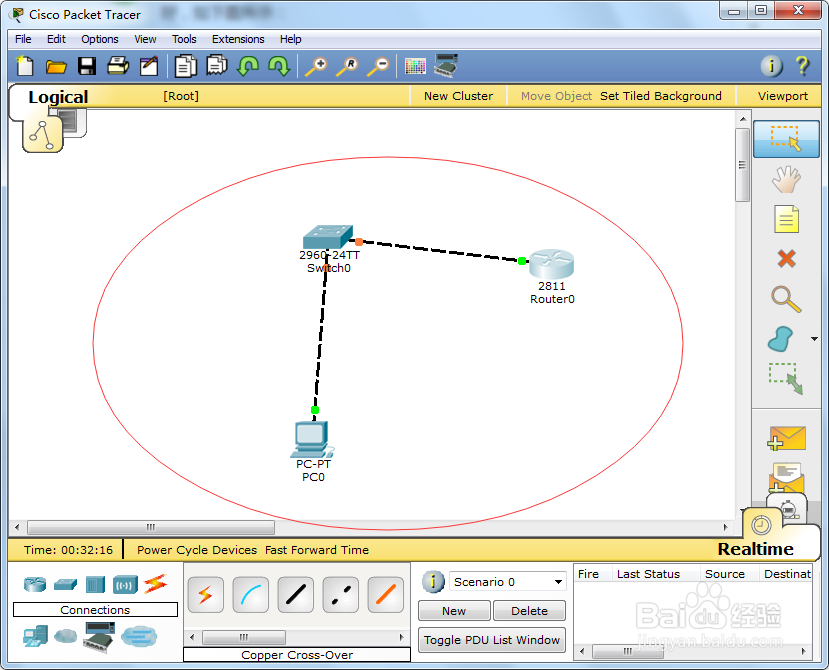Click the Zoom Out magnifier icon
Image resolution: width=829 pixels, height=670 pixels.
click(x=379, y=67)
